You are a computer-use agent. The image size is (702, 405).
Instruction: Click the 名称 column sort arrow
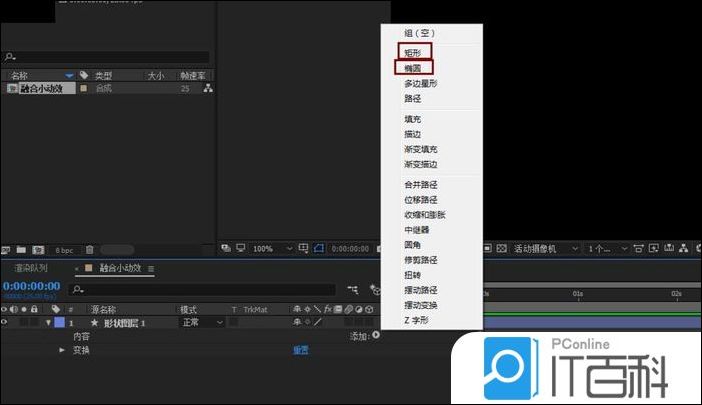tap(69, 76)
